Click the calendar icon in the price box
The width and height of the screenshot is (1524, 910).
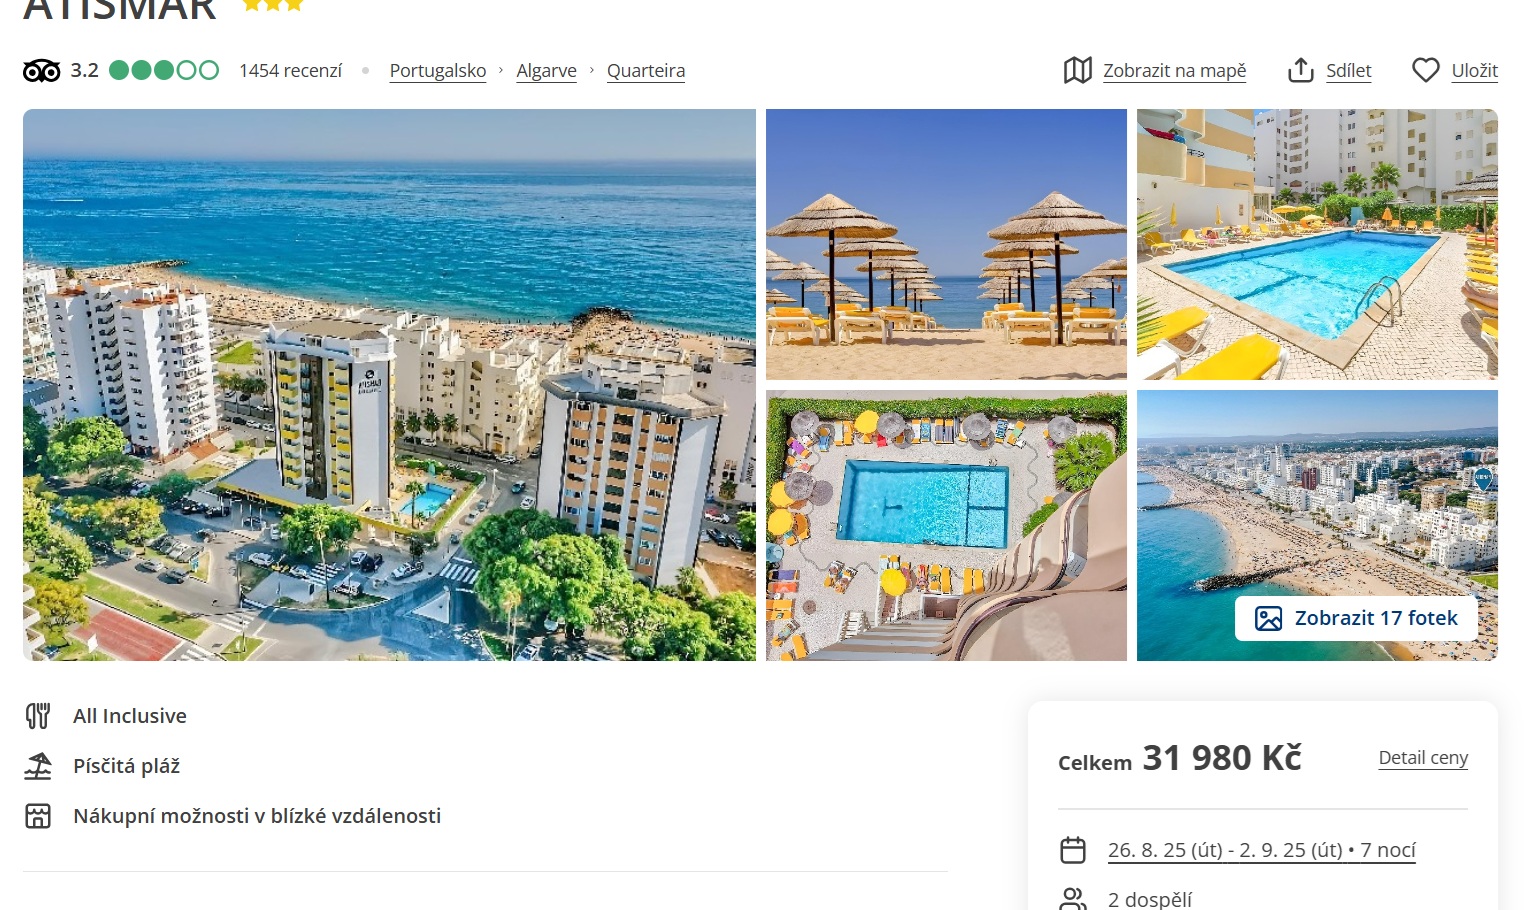pyautogui.click(x=1073, y=850)
